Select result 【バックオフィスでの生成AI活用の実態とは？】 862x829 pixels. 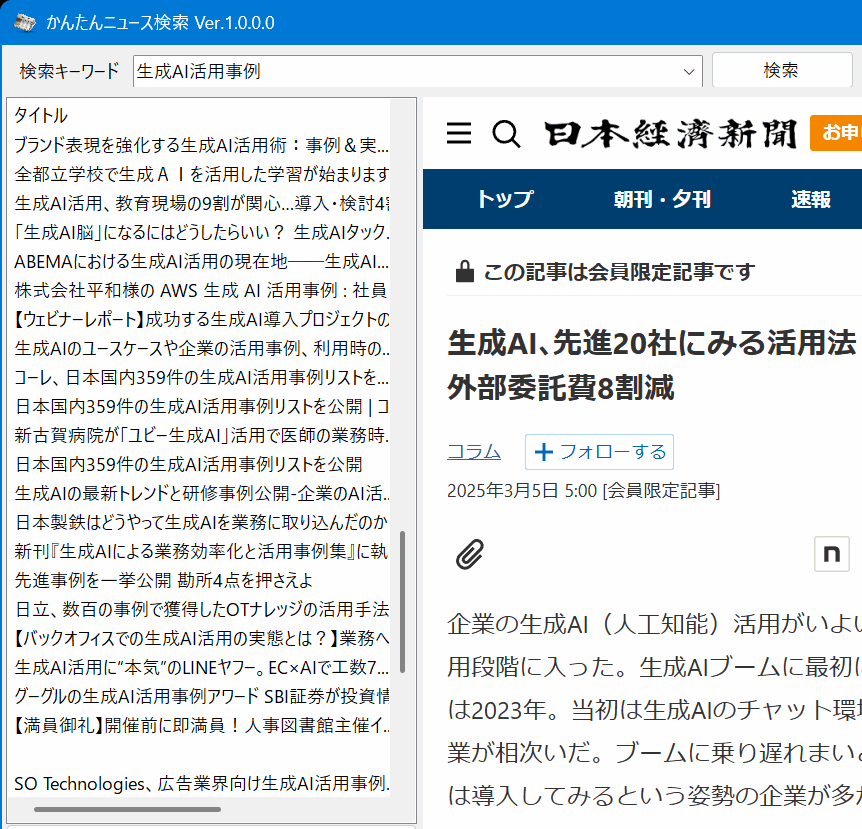201,638
